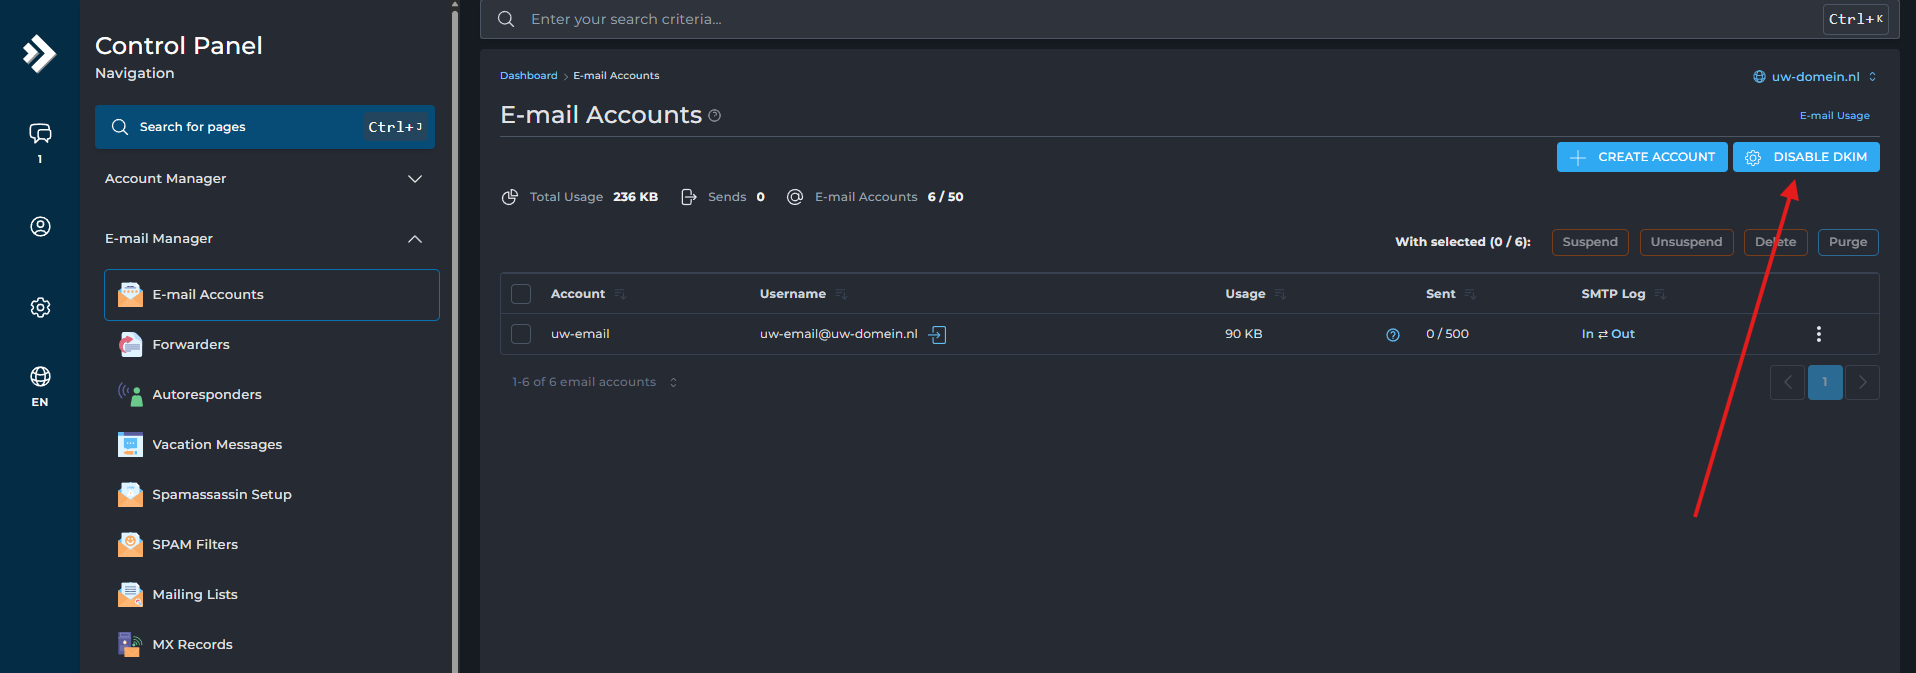Sort the table by Usage column icon
Viewport: 1916px width, 673px height.
click(x=1280, y=294)
